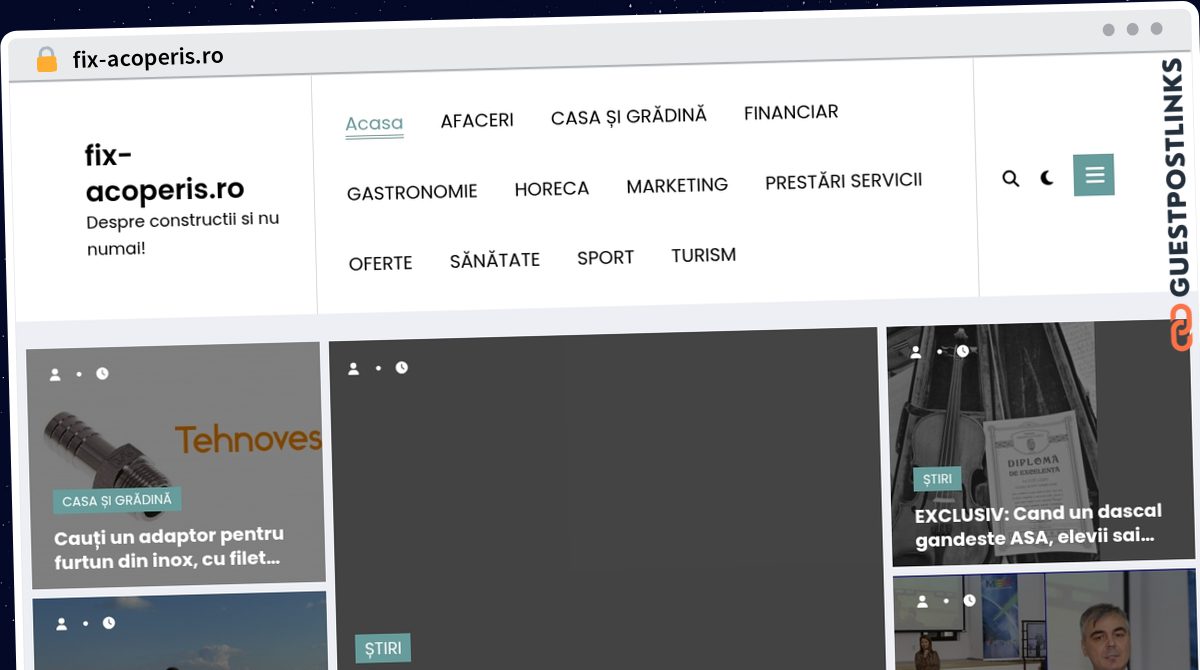Open the CASA ȘI GRĂDINĂ tag on Tehnoves card
This screenshot has height=670, width=1200.
click(x=117, y=500)
